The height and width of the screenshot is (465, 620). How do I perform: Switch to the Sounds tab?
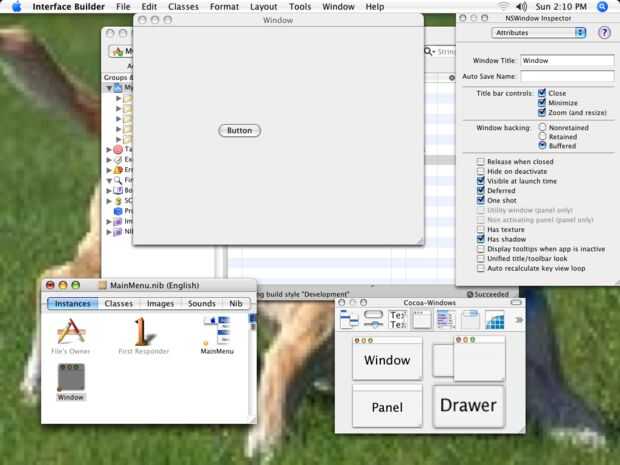(202, 303)
